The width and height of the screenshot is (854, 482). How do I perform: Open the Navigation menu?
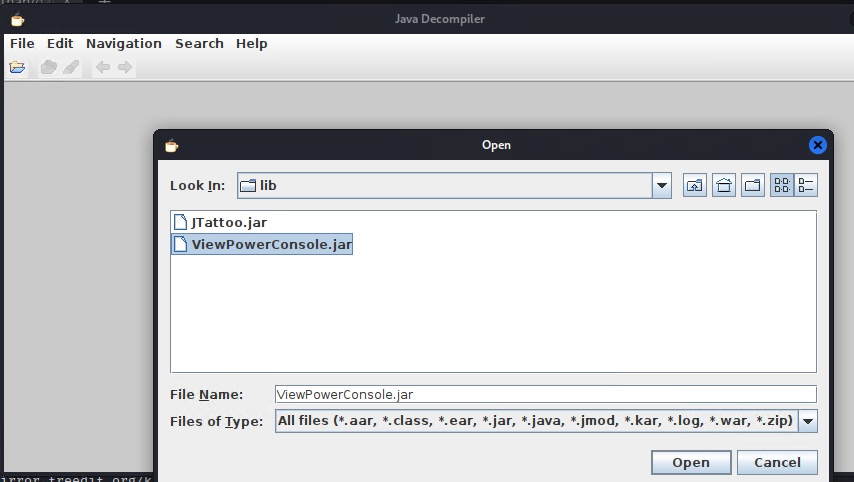tap(123, 44)
